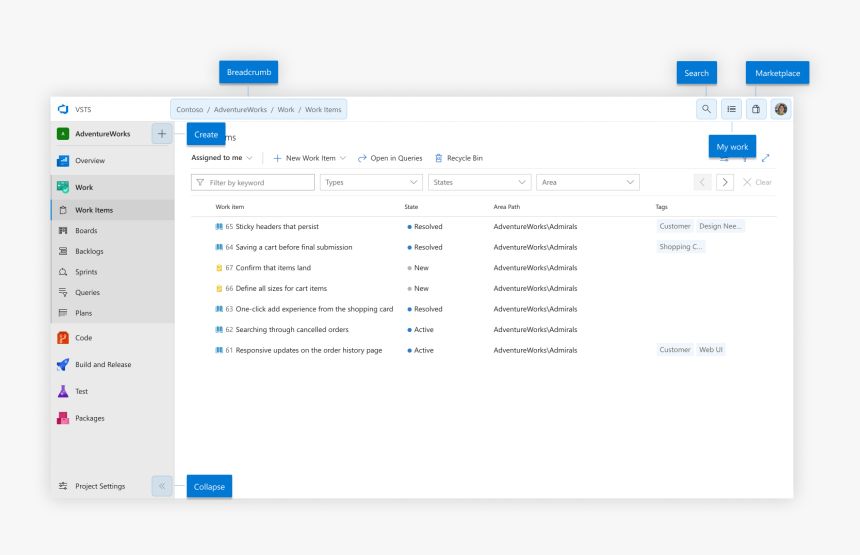Click Shopping C... tag
Screen dimensions: 860x555
click(681, 247)
